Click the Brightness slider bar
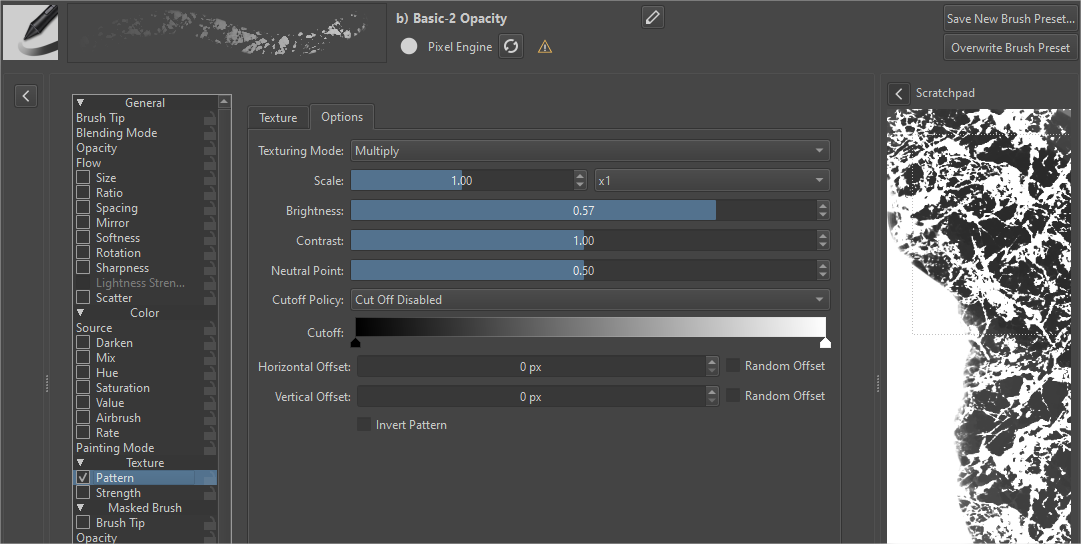 (x=582, y=211)
